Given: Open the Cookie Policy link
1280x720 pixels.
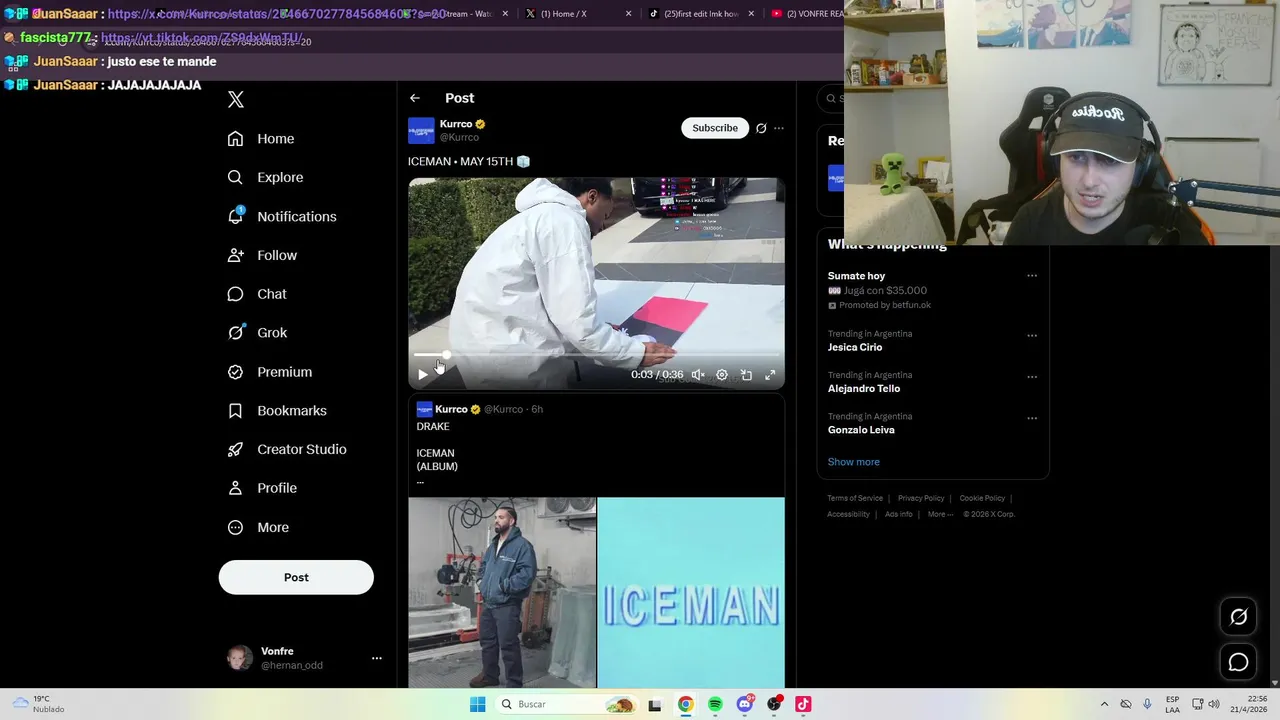Looking at the screenshot, I should [982, 498].
